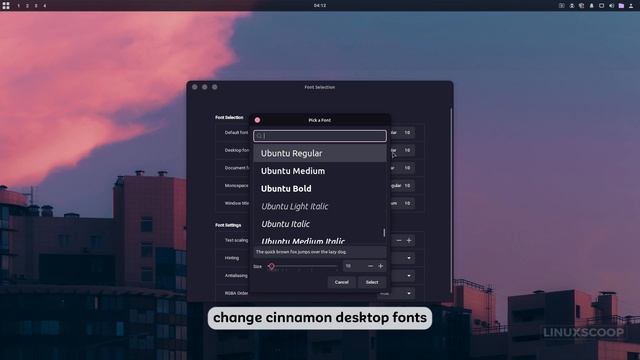Decrease Text scaling in the Font Selection window
Viewport: 640px width, 360px height.
[x=399, y=240]
